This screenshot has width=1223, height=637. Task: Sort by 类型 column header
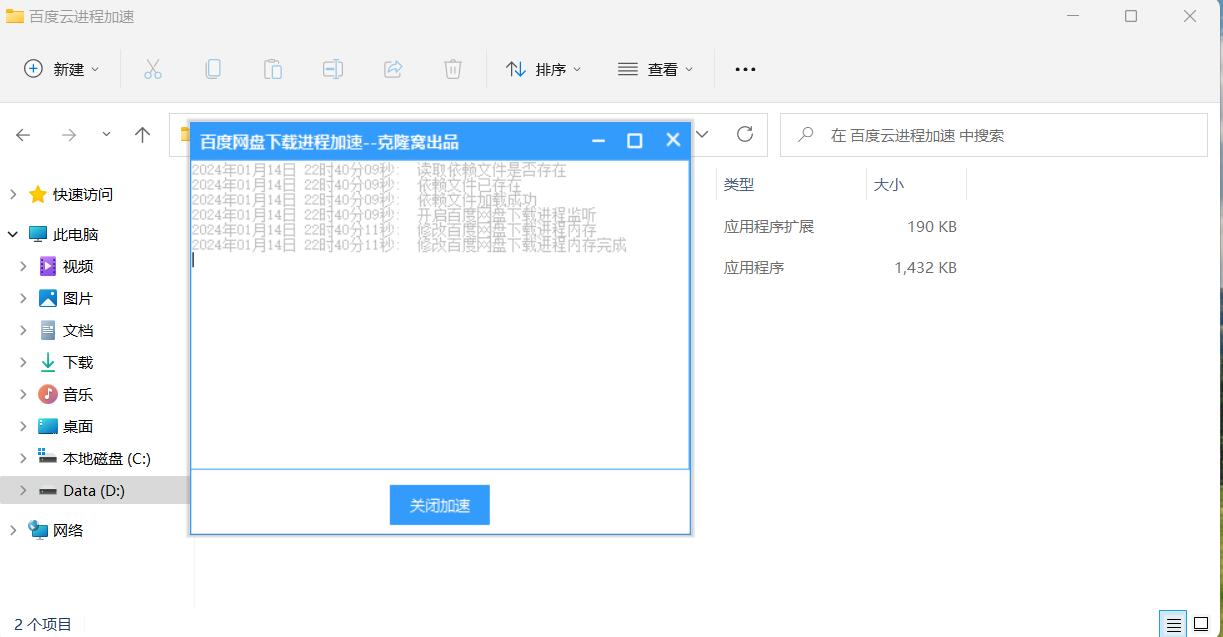click(x=739, y=185)
